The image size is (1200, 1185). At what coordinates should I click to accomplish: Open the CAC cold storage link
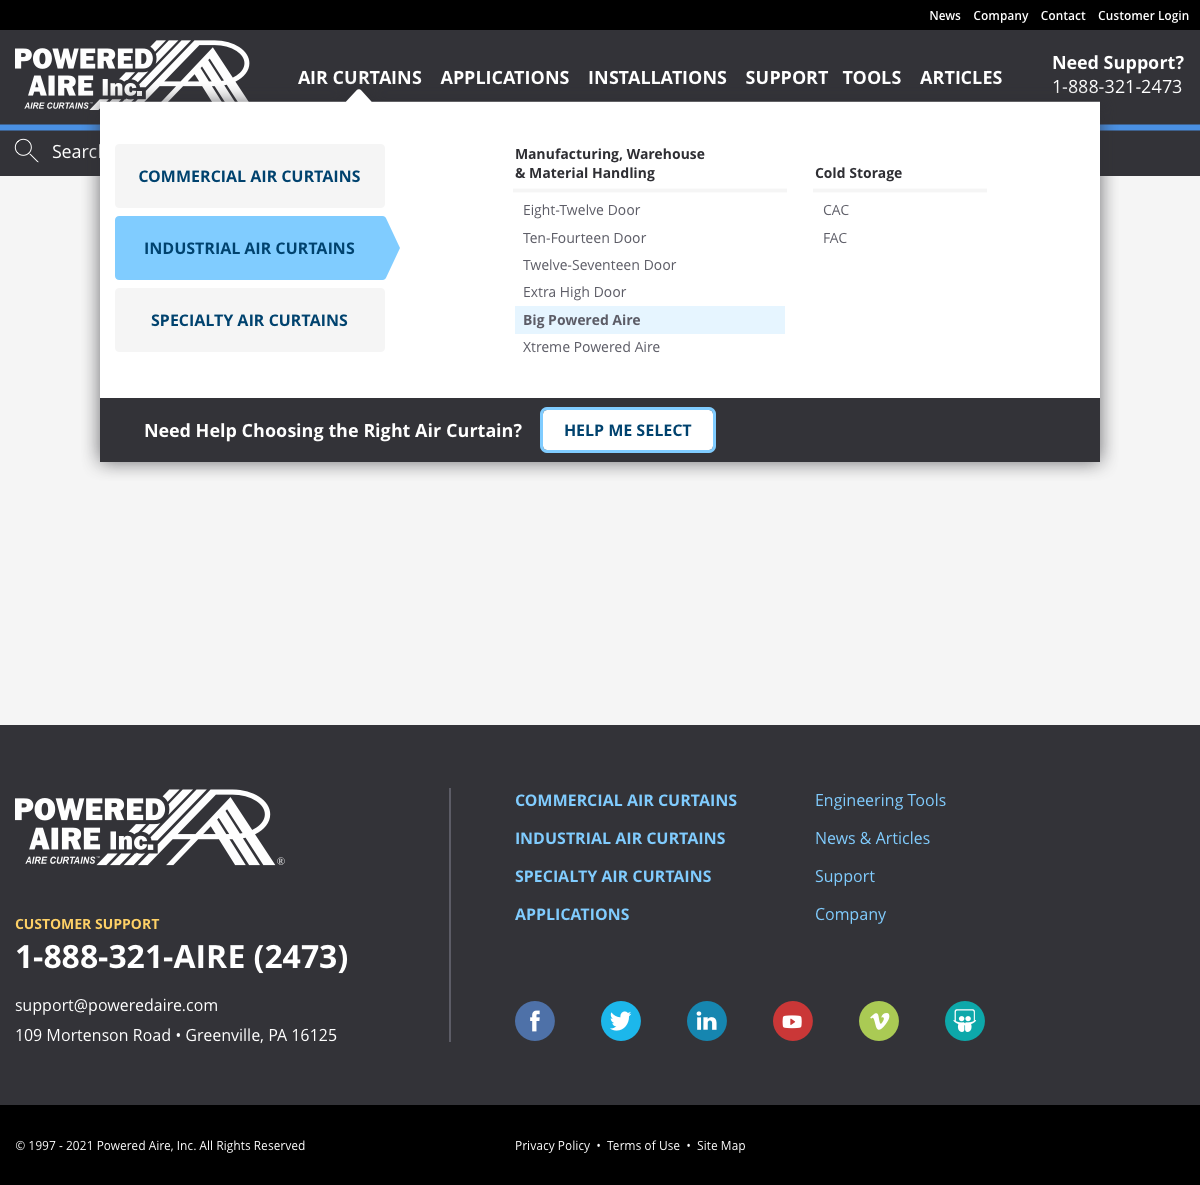pos(836,210)
